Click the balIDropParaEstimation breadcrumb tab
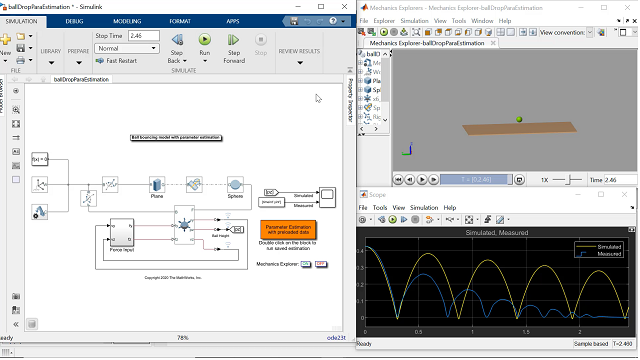This screenshot has height=360, width=640. (81, 79)
